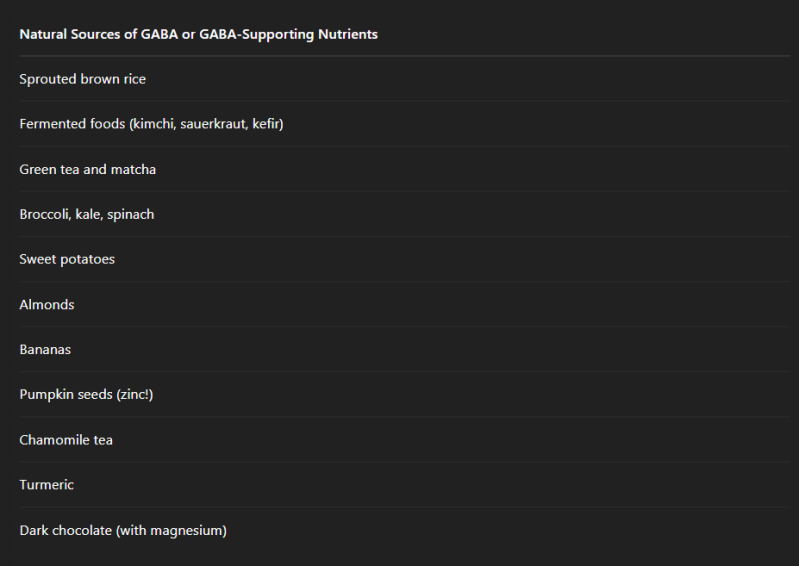The height and width of the screenshot is (566, 799).
Task: Click the Turmeric row
Action: click(x=47, y=484)
